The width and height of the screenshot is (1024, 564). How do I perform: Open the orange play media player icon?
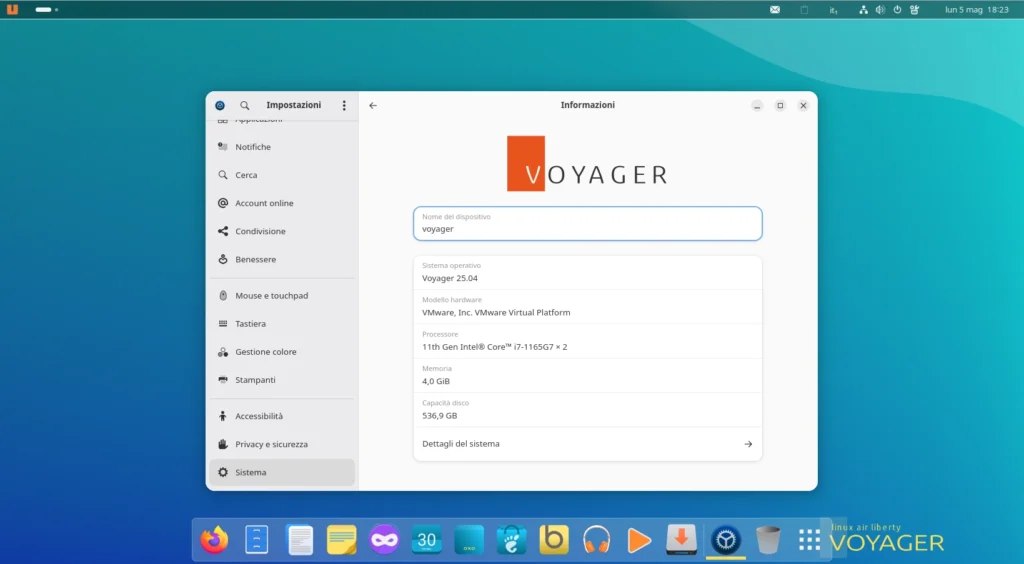pos(639,540)
